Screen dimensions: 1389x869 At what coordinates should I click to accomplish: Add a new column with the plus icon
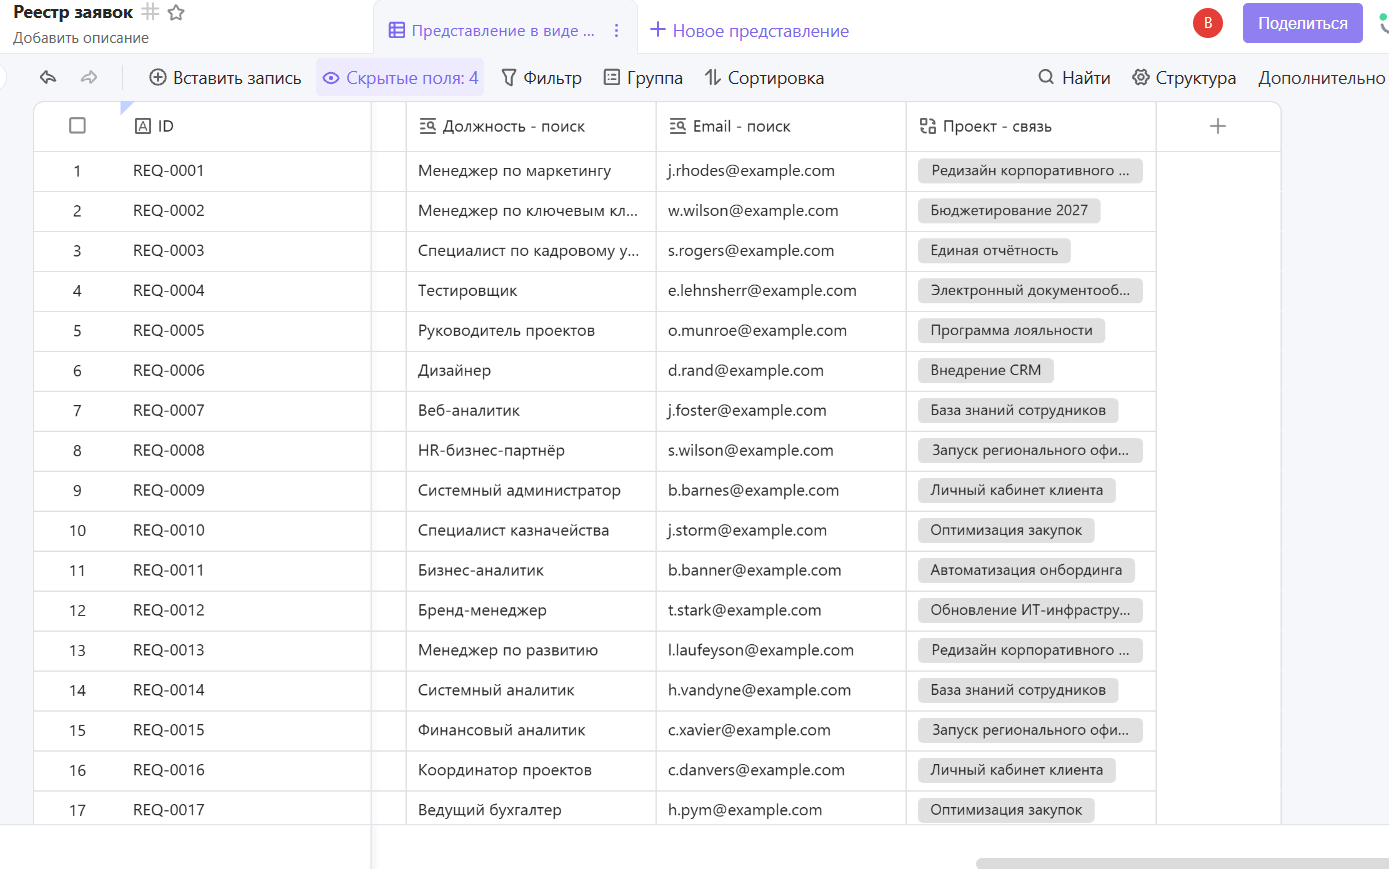coord(1218,126)
